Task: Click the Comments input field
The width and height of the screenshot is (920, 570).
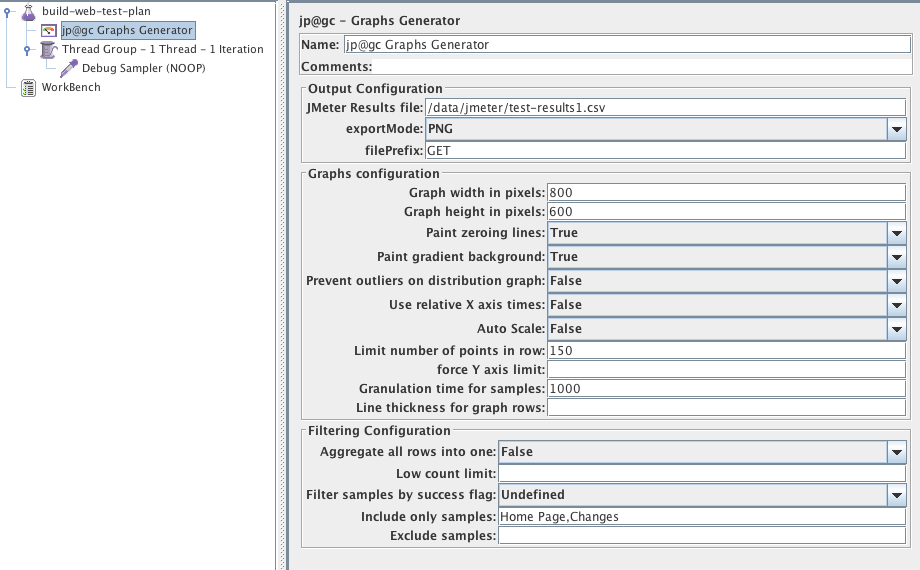Action: coord(642,66)
